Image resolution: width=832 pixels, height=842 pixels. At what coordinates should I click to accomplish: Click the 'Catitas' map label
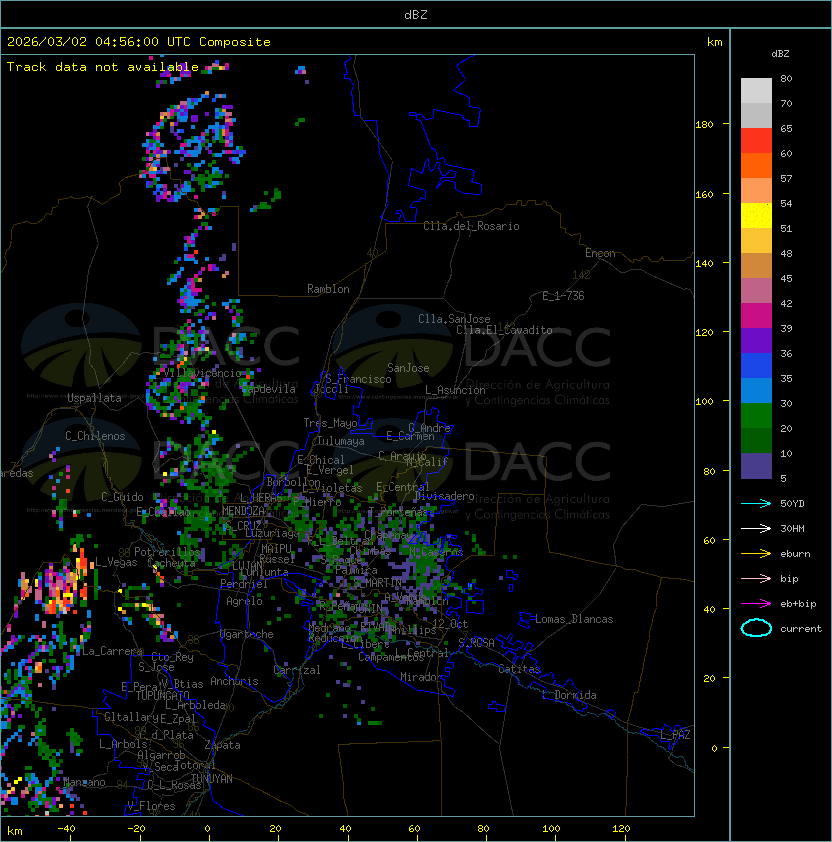[x=519, y=669]
